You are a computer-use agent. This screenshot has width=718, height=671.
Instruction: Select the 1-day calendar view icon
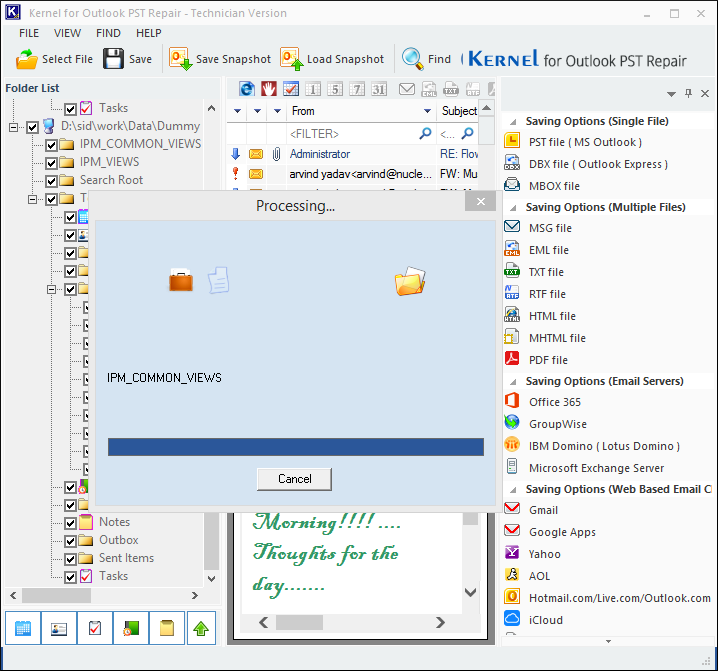click(x=313, y=89)
